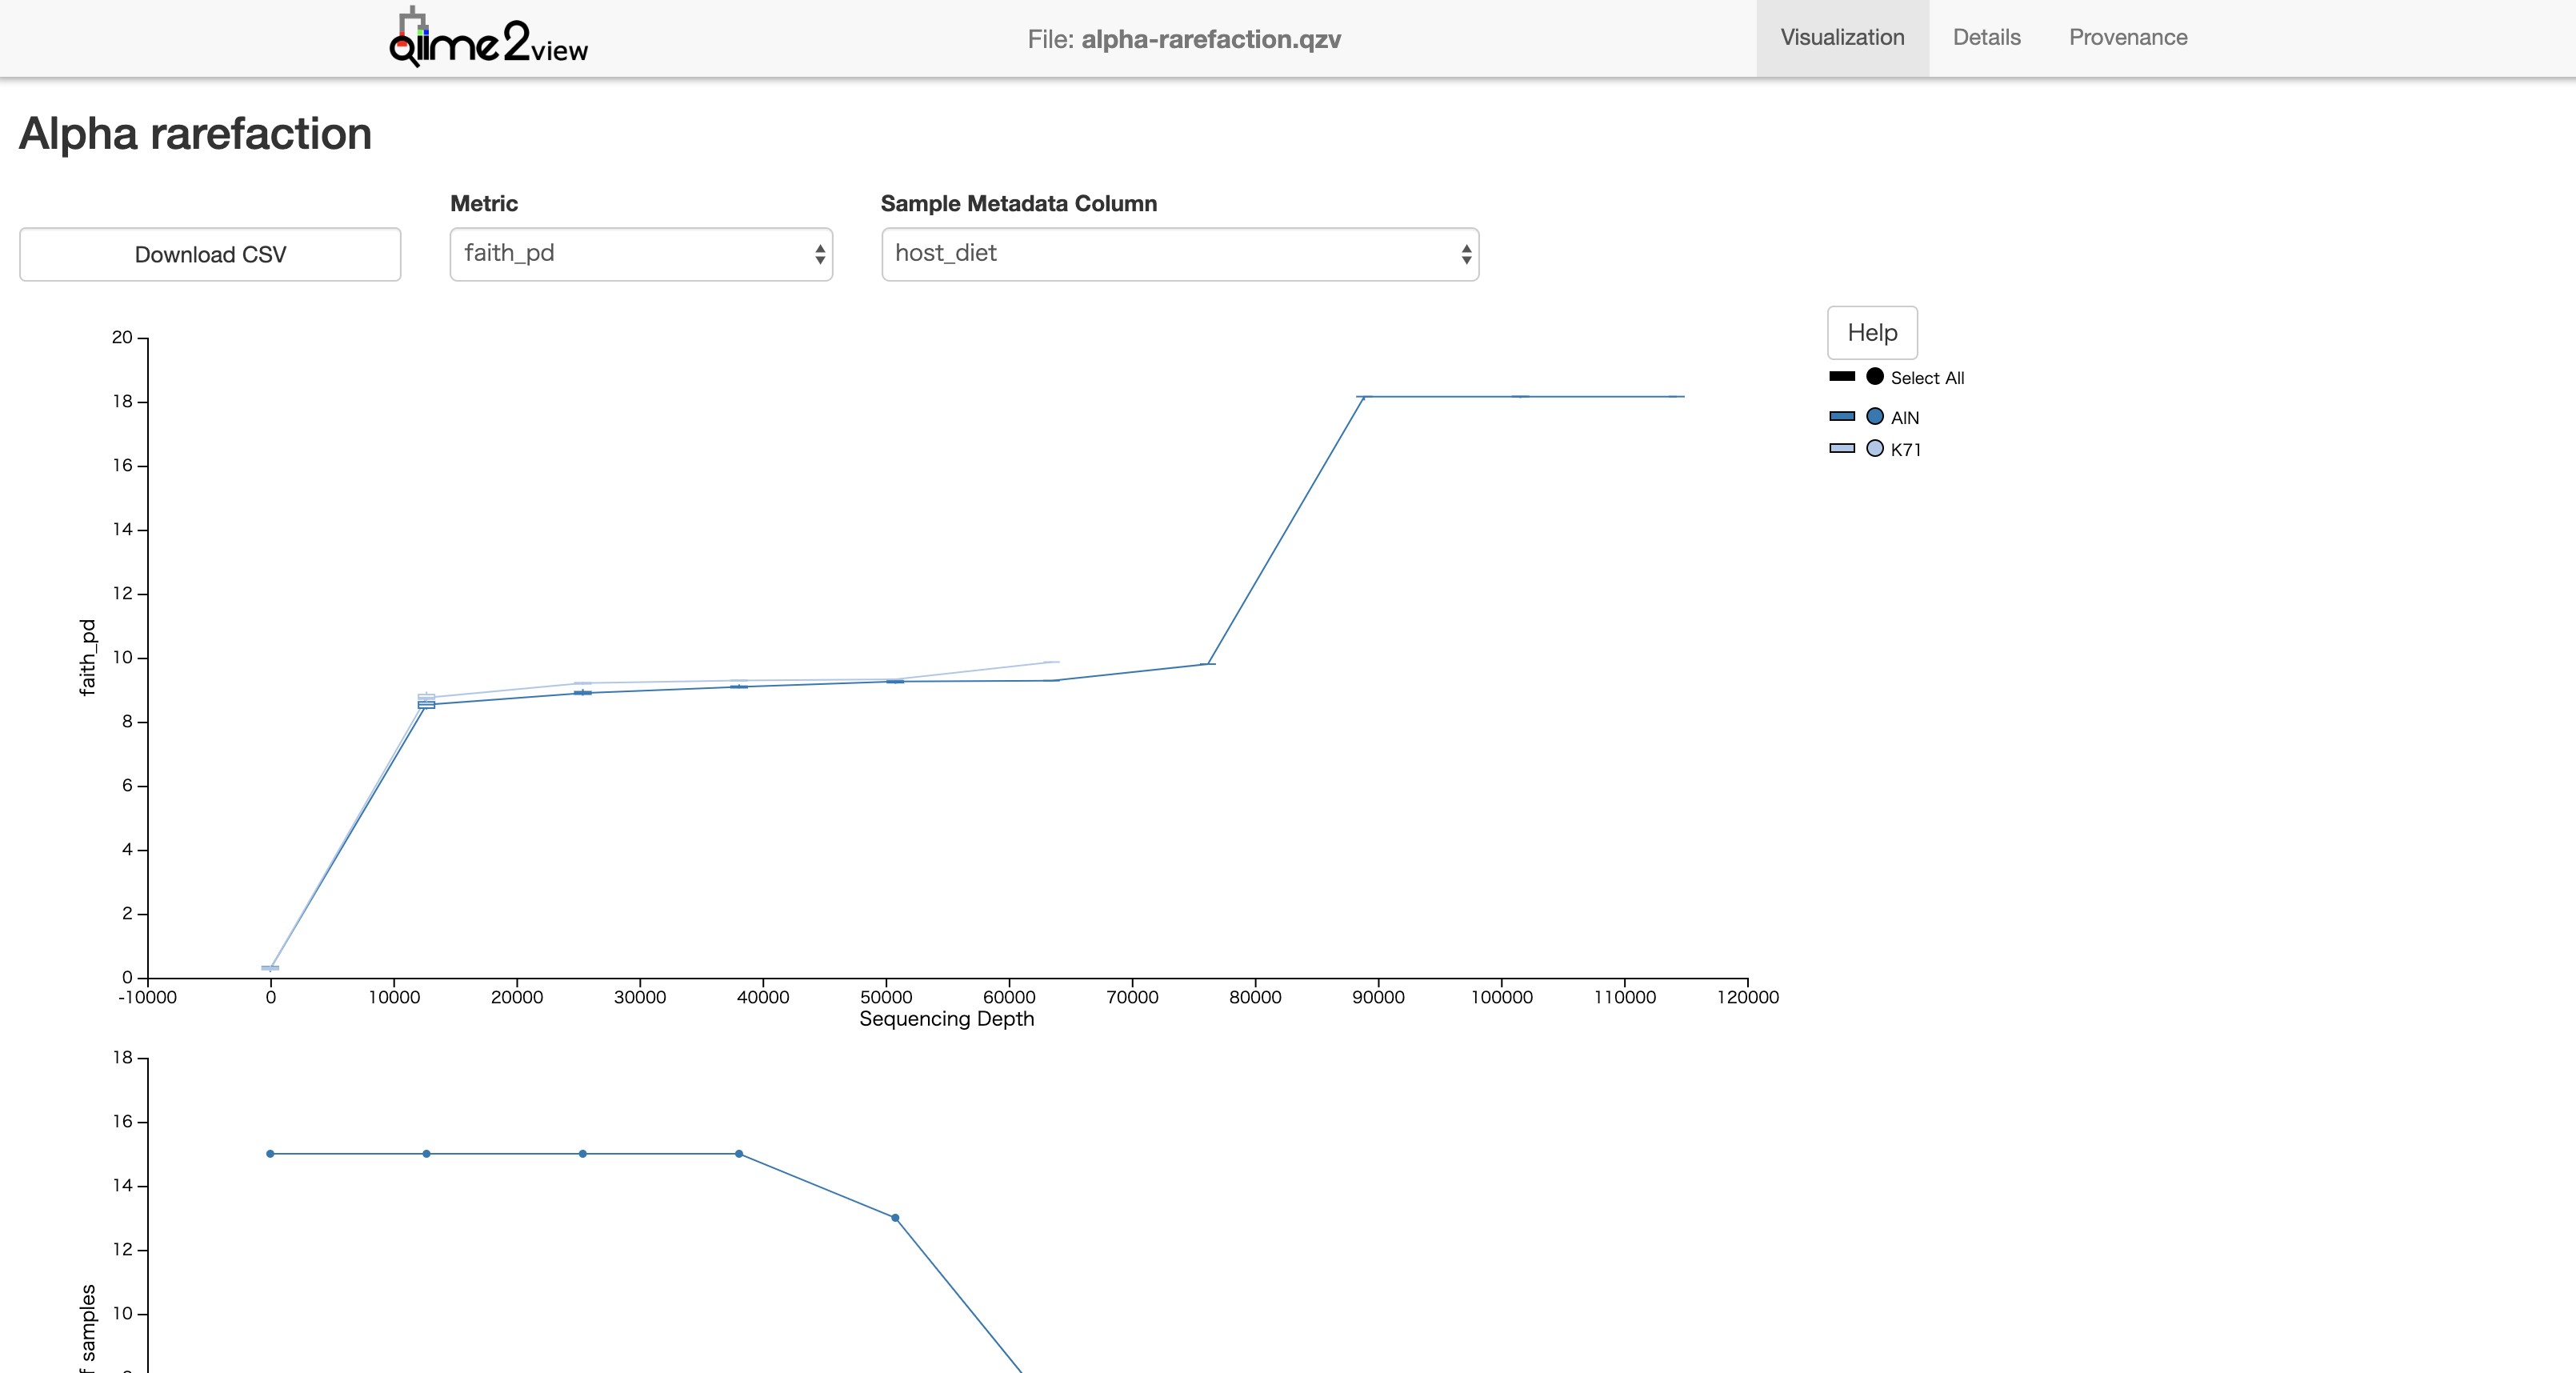Click the AIN dark blue line swatch
The width and height of the screenshot is (2576, 1373).
pos(1841,416)
